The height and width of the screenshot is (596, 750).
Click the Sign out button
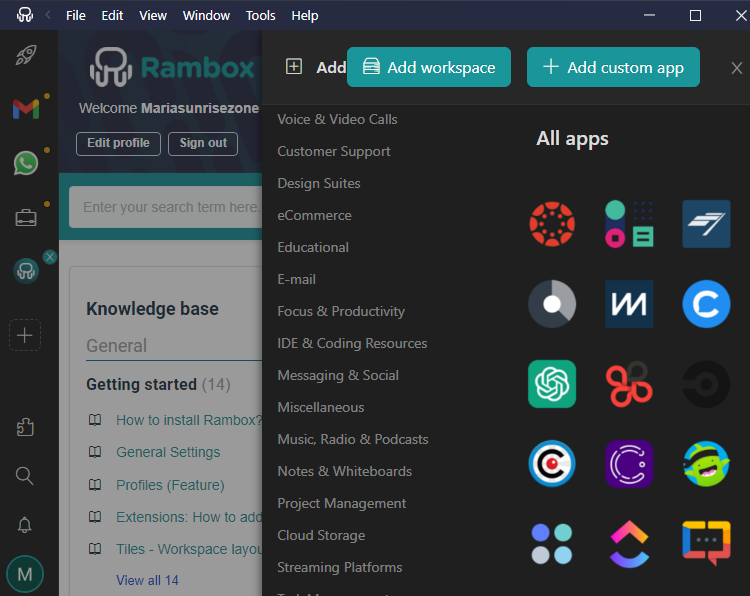(203, 143)
